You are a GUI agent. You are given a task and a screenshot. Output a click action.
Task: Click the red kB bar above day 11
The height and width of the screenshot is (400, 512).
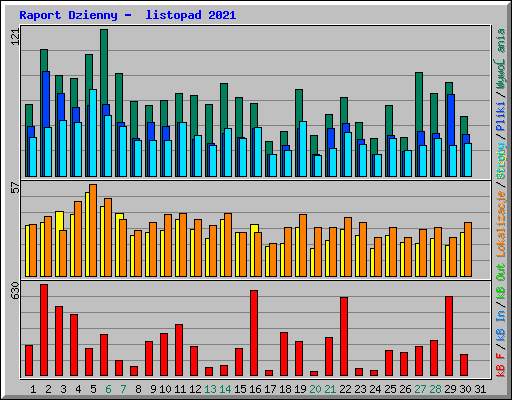(x=179, y=350)
